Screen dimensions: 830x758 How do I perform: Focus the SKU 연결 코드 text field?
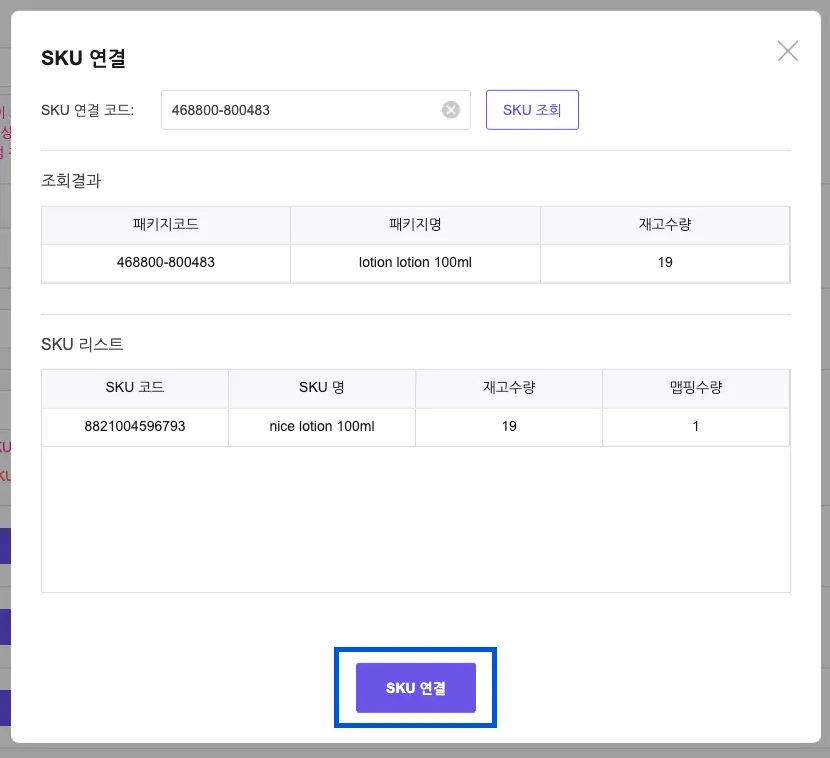click(300, 110)
